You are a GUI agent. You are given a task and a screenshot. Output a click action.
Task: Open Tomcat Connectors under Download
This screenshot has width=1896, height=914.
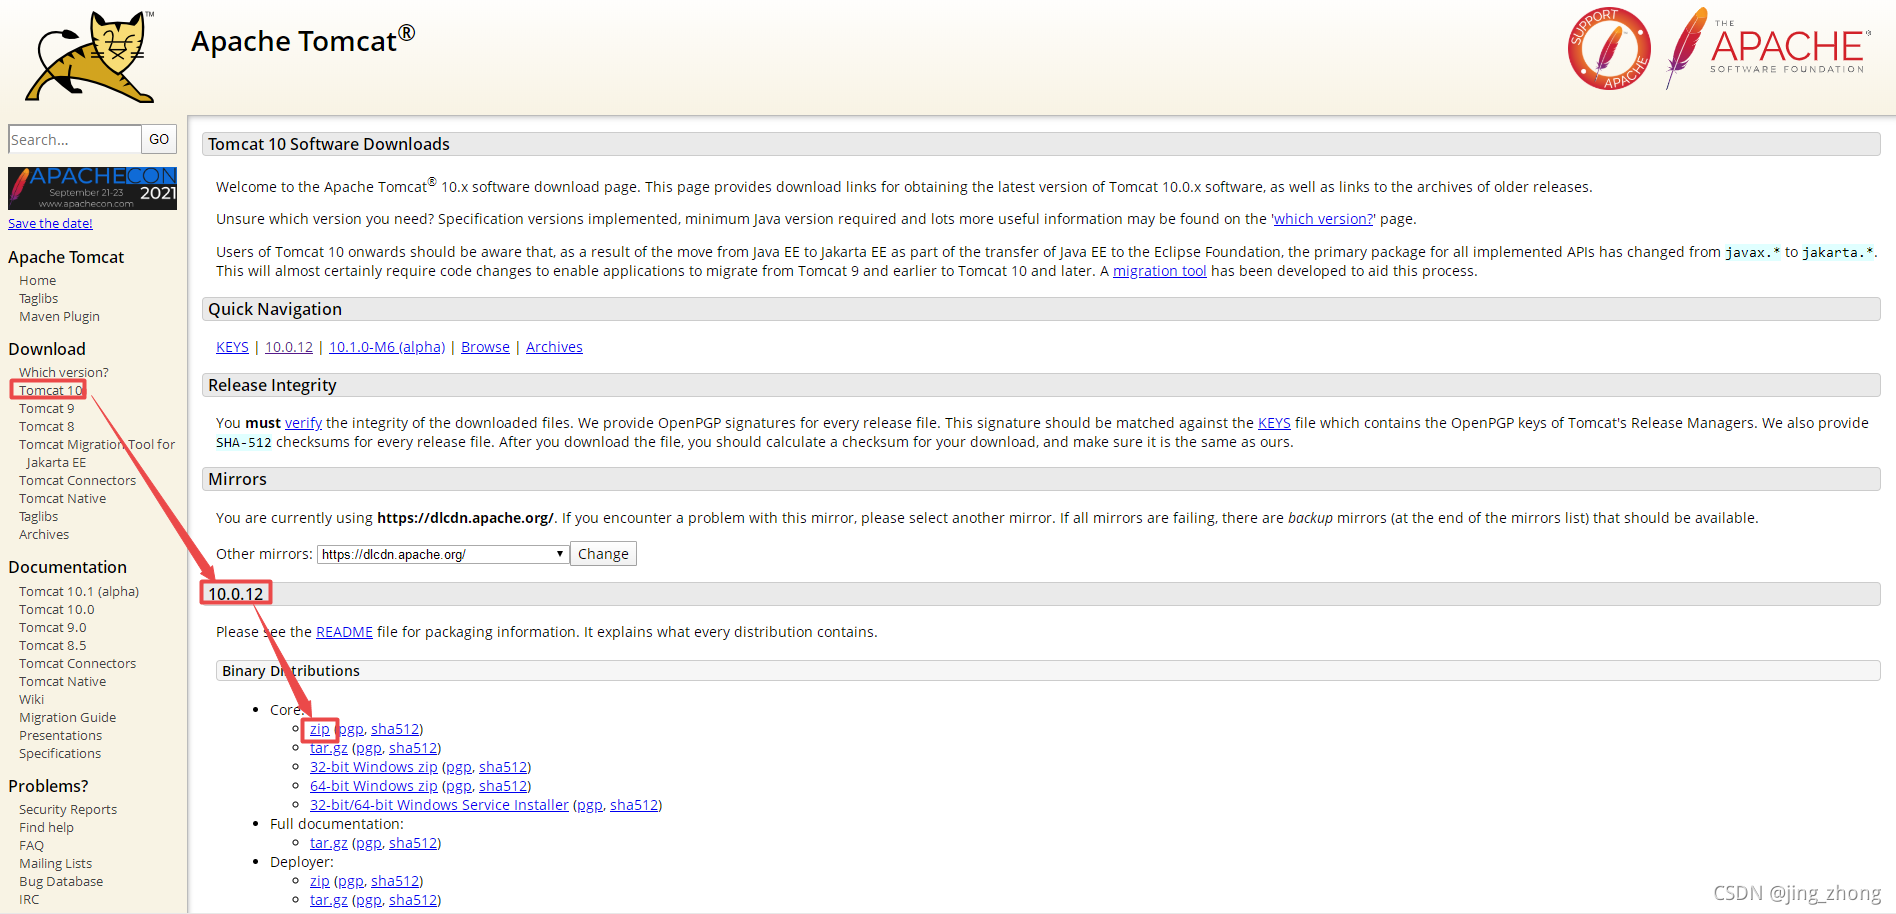coord(77,481)
